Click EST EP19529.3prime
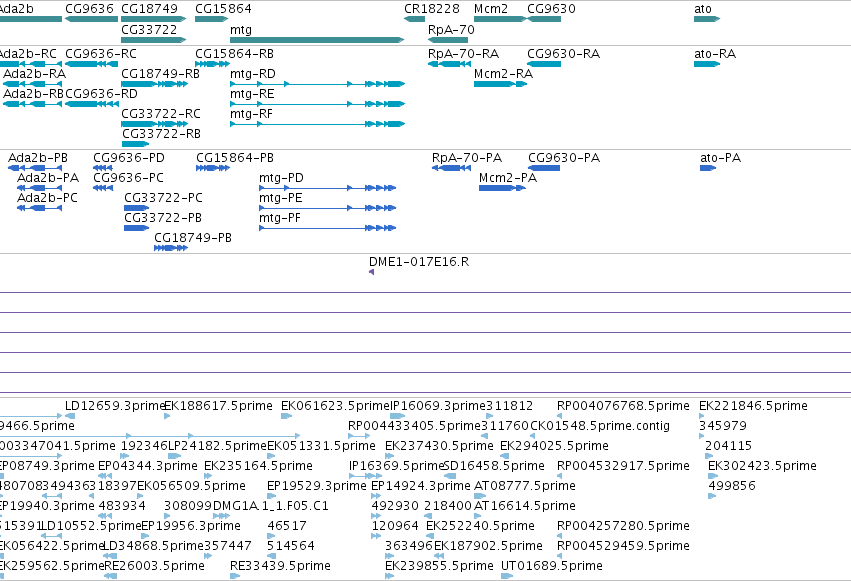The height and width of the screenshot is (581, 851). coord(271,496)
